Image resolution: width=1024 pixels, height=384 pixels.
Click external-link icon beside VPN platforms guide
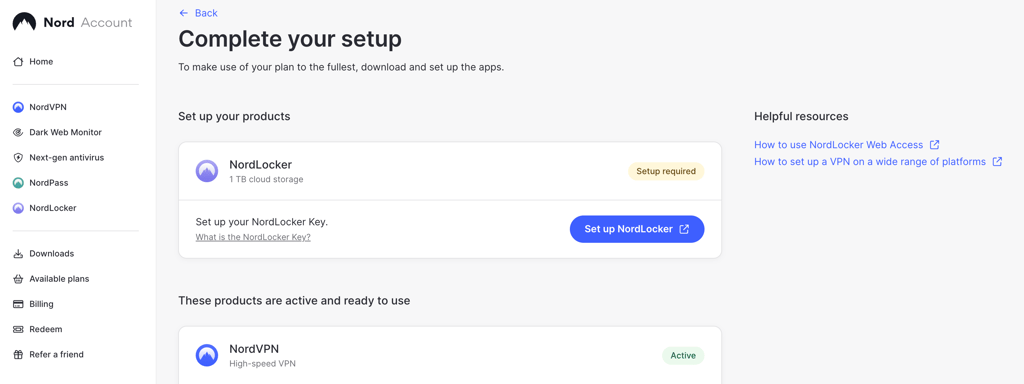click(x=997, y=162)
